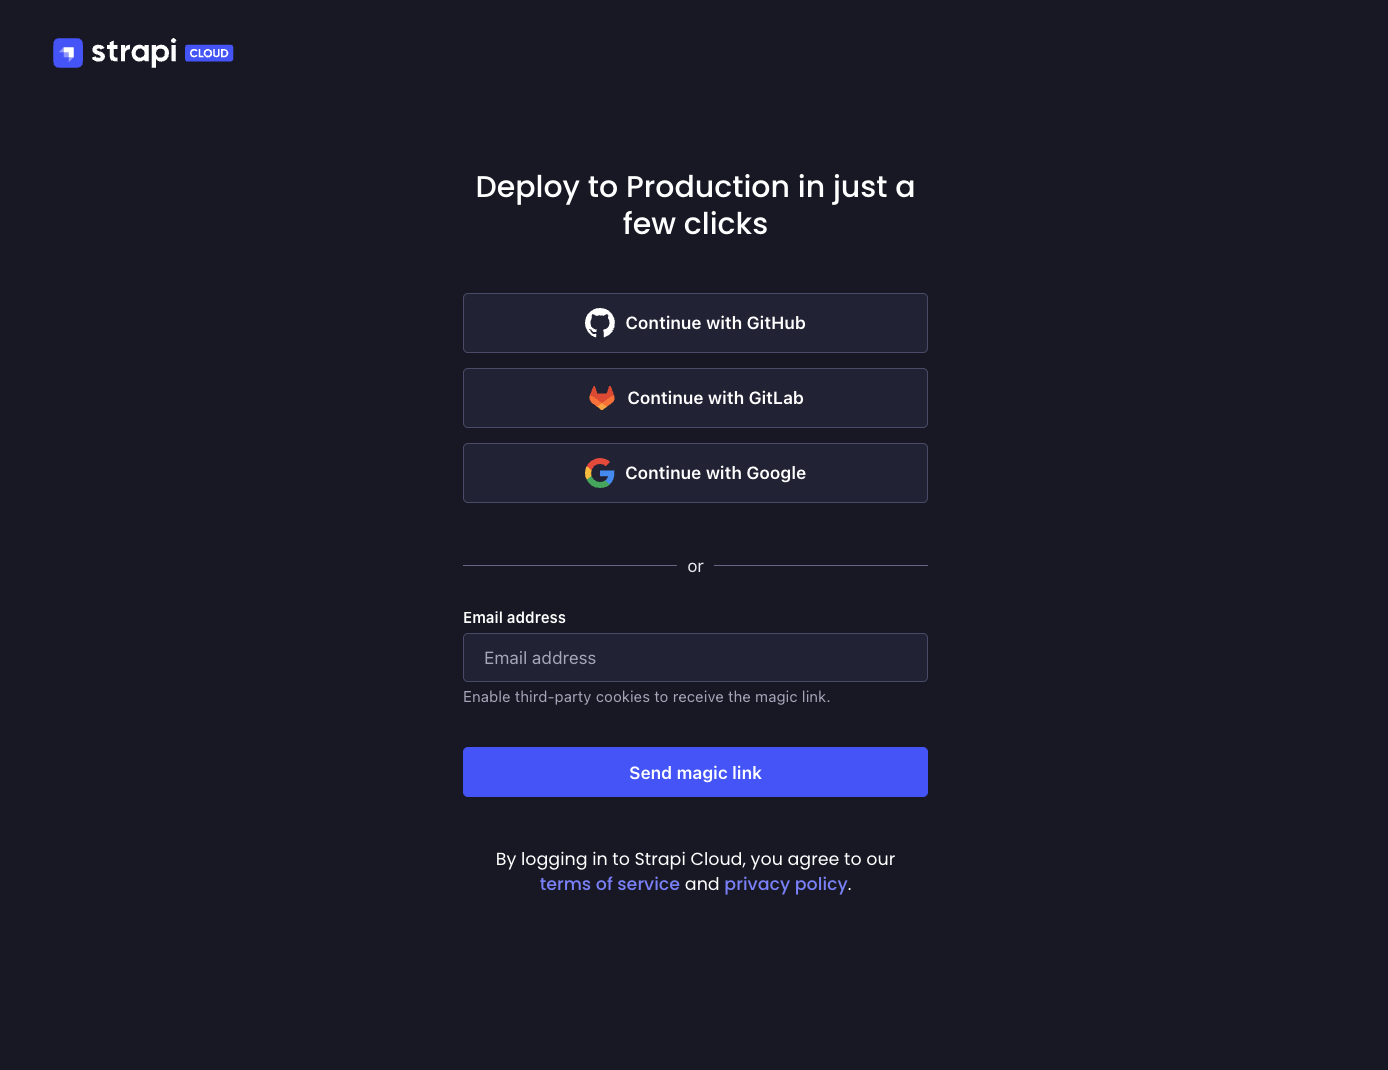The image size is (1388, 1070).
Task: Continue with GitHub
Action: coord(695,322)
